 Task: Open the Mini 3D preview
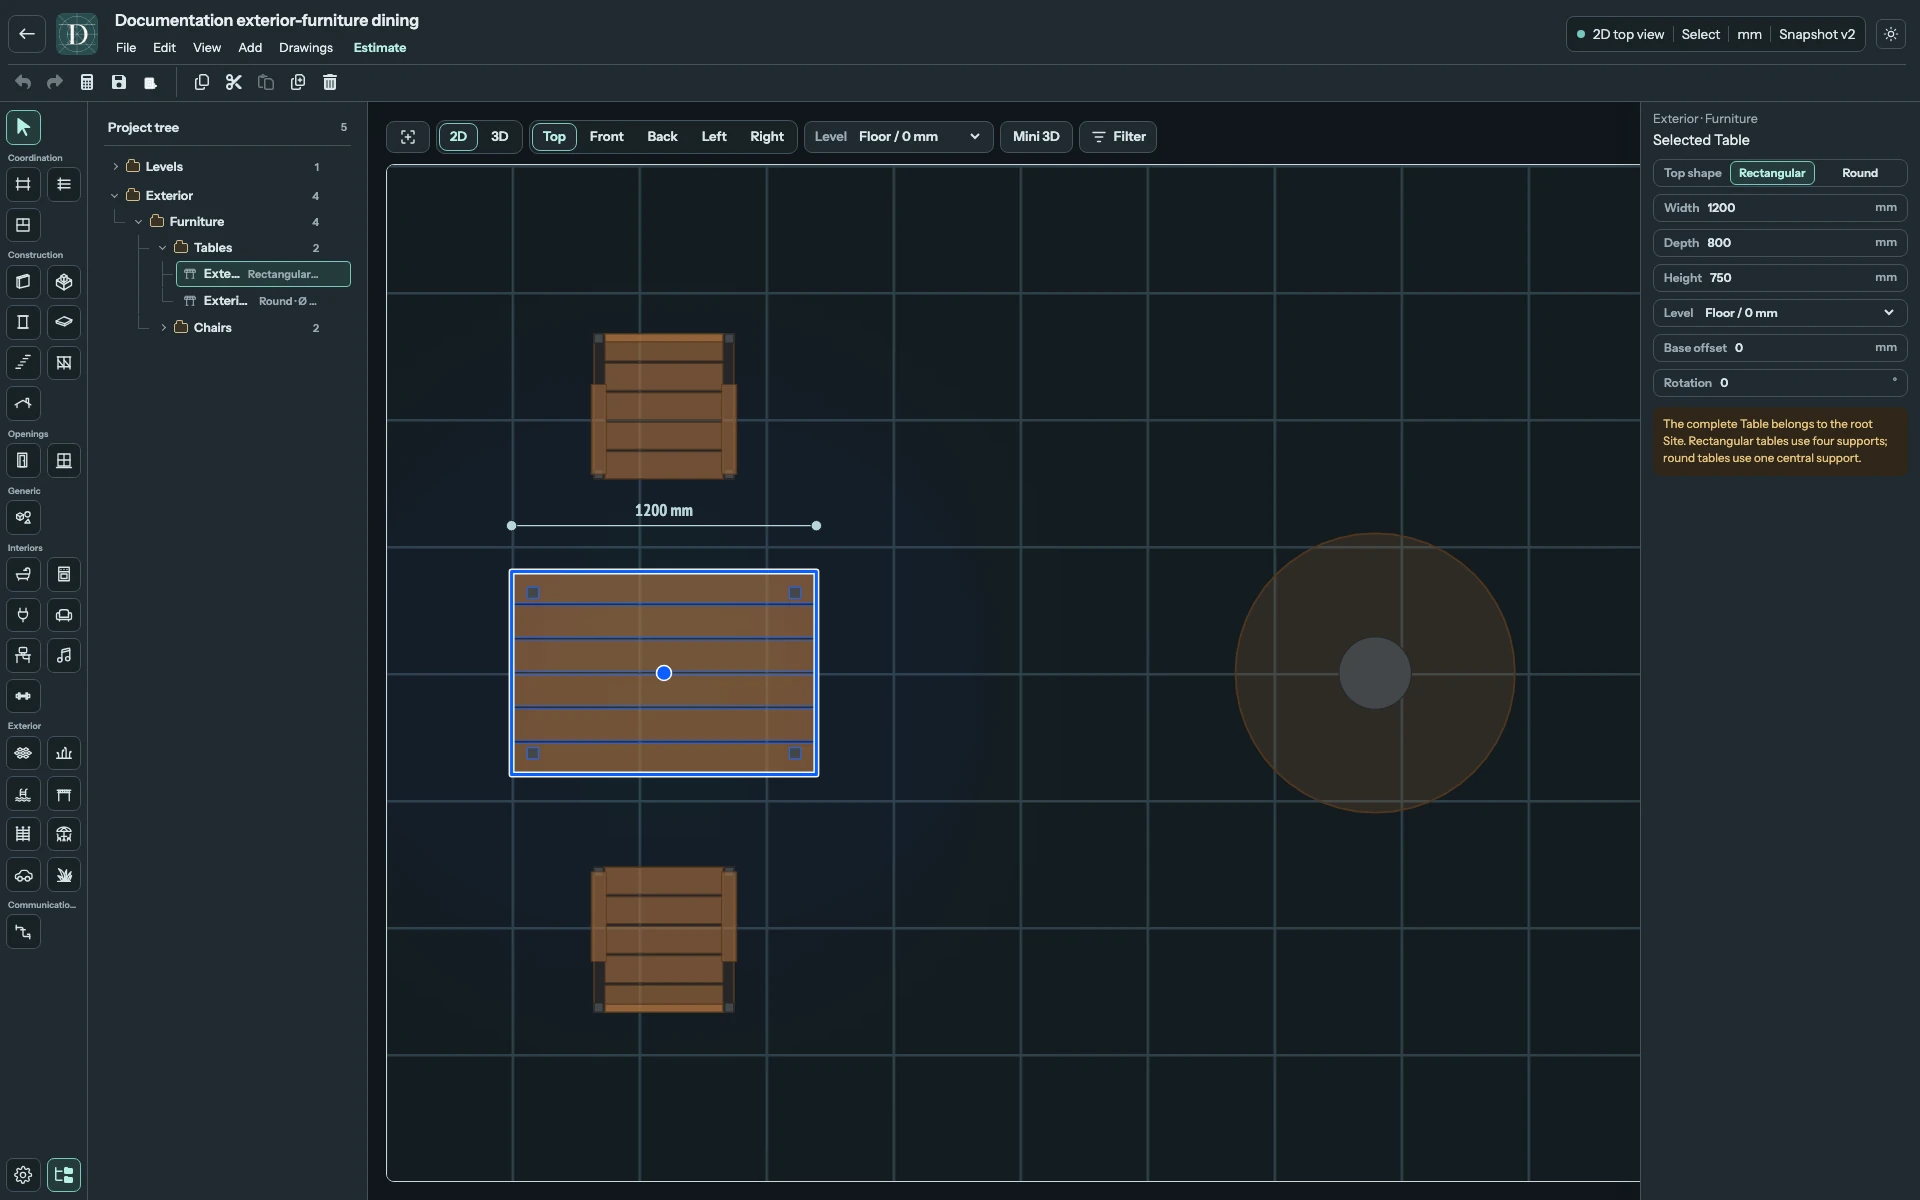point(1036,137)
